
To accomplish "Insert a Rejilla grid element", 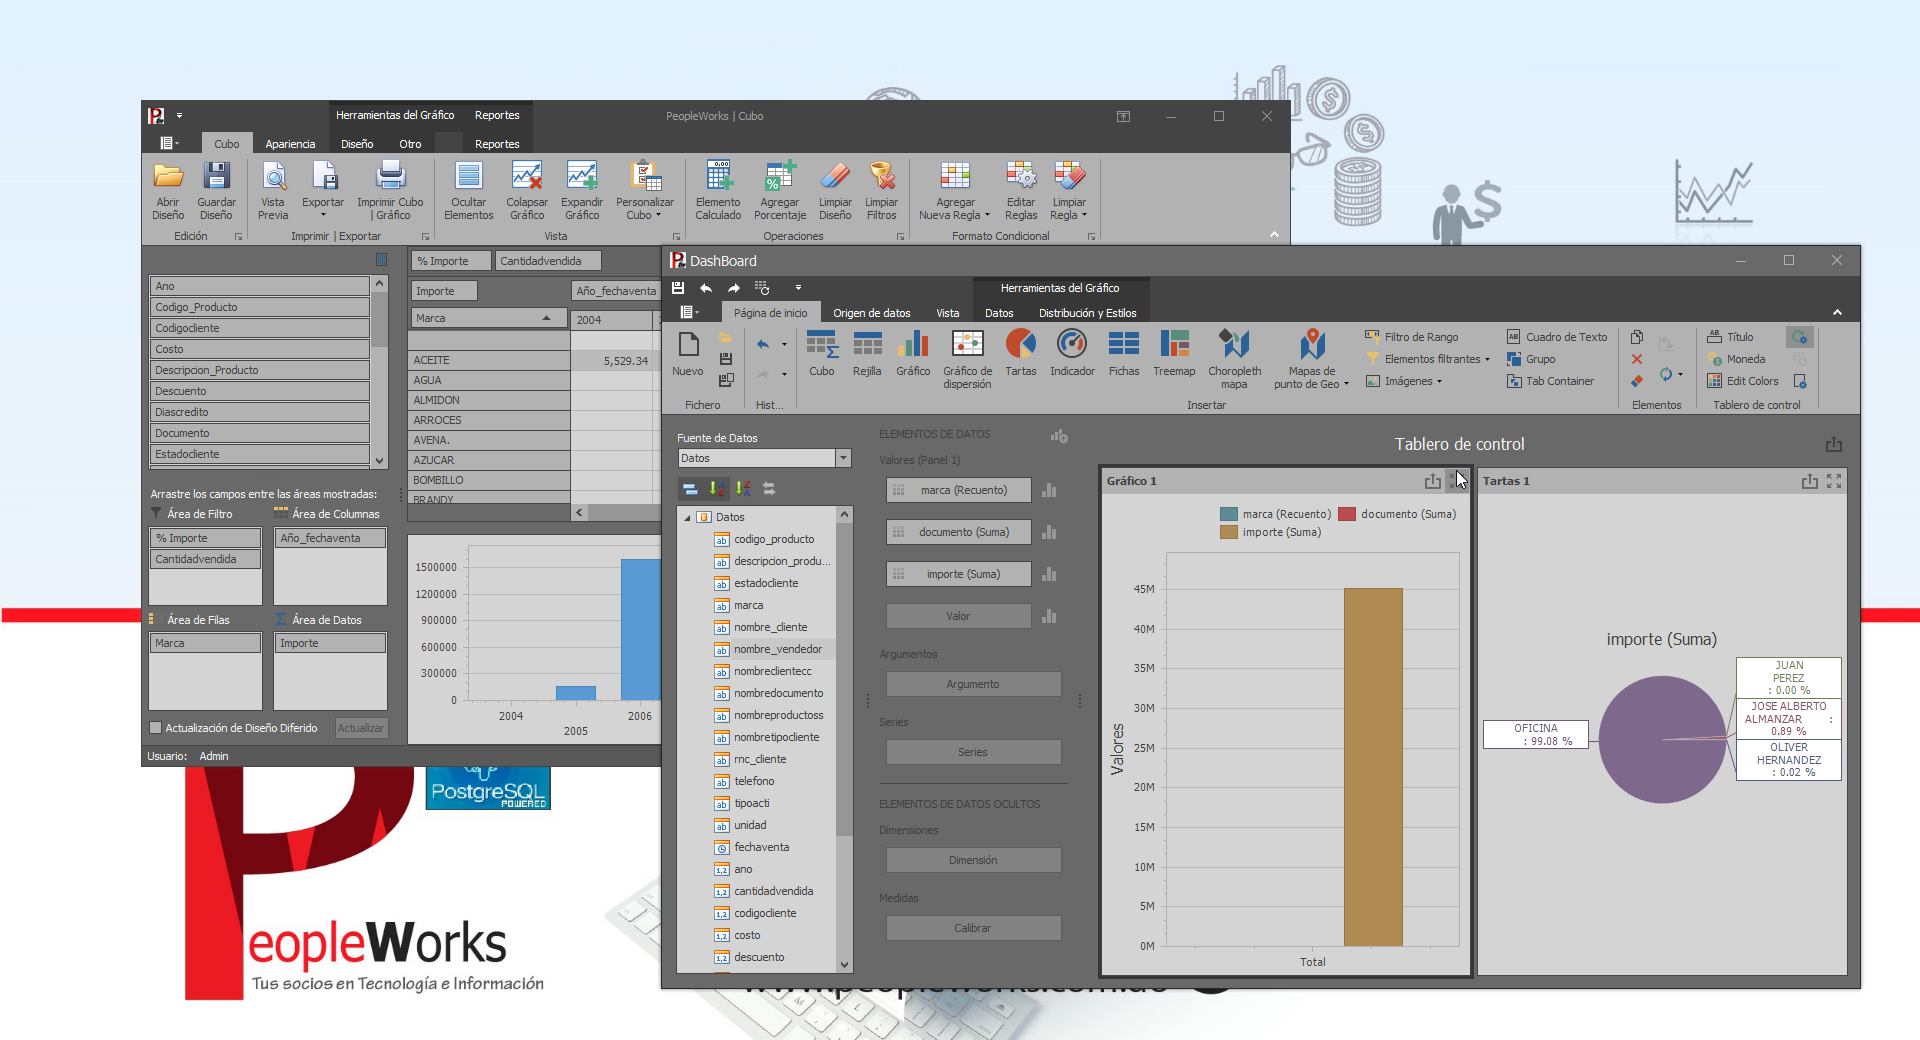I will point(867,354).
